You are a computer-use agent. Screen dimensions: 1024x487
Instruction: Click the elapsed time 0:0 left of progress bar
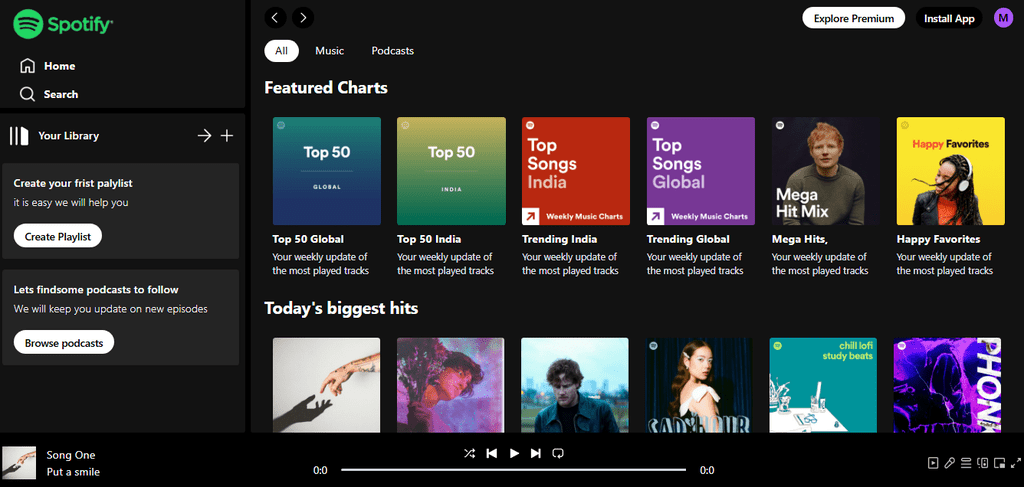point(321,470)
